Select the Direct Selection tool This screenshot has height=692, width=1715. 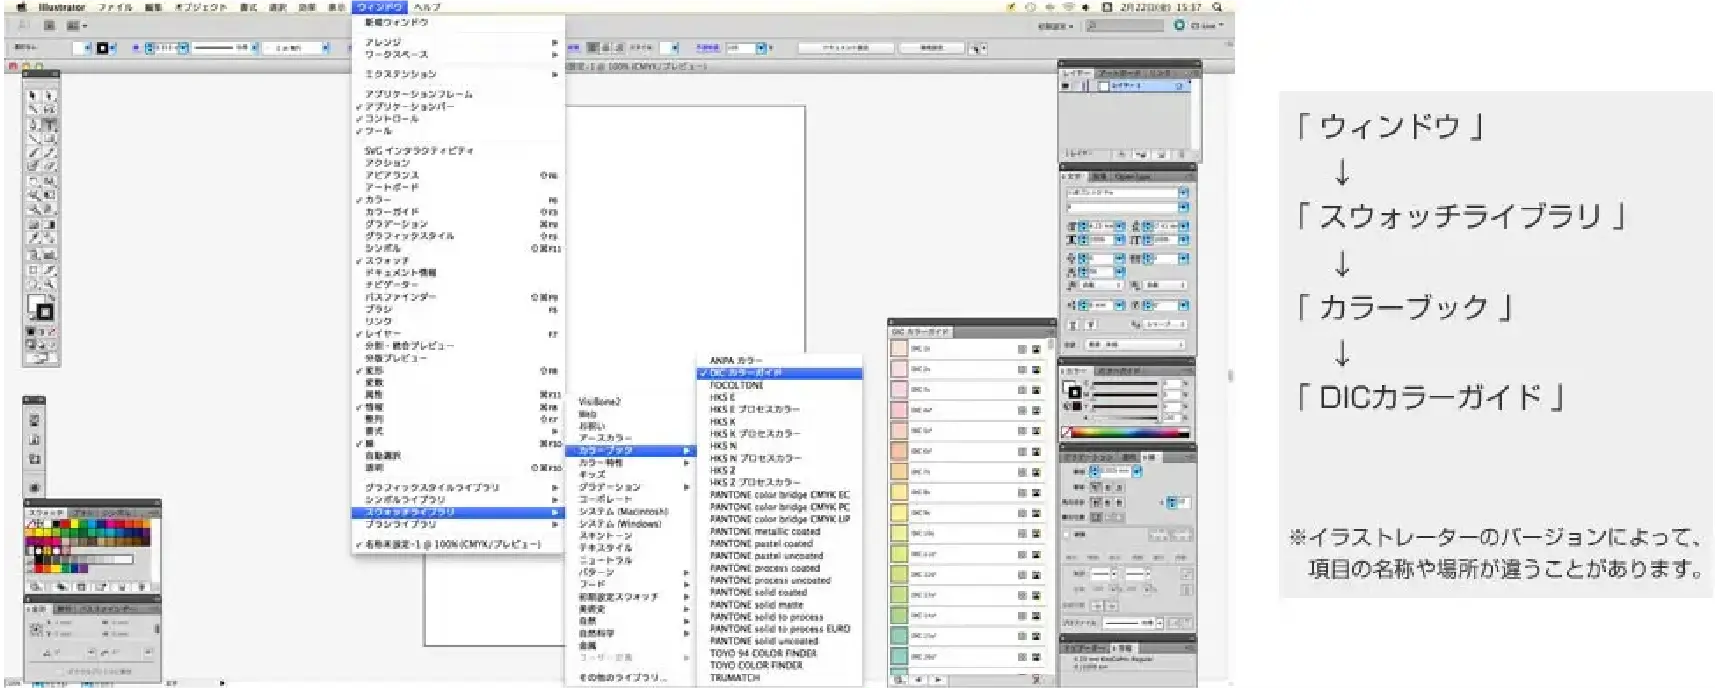tap(50, 96)
